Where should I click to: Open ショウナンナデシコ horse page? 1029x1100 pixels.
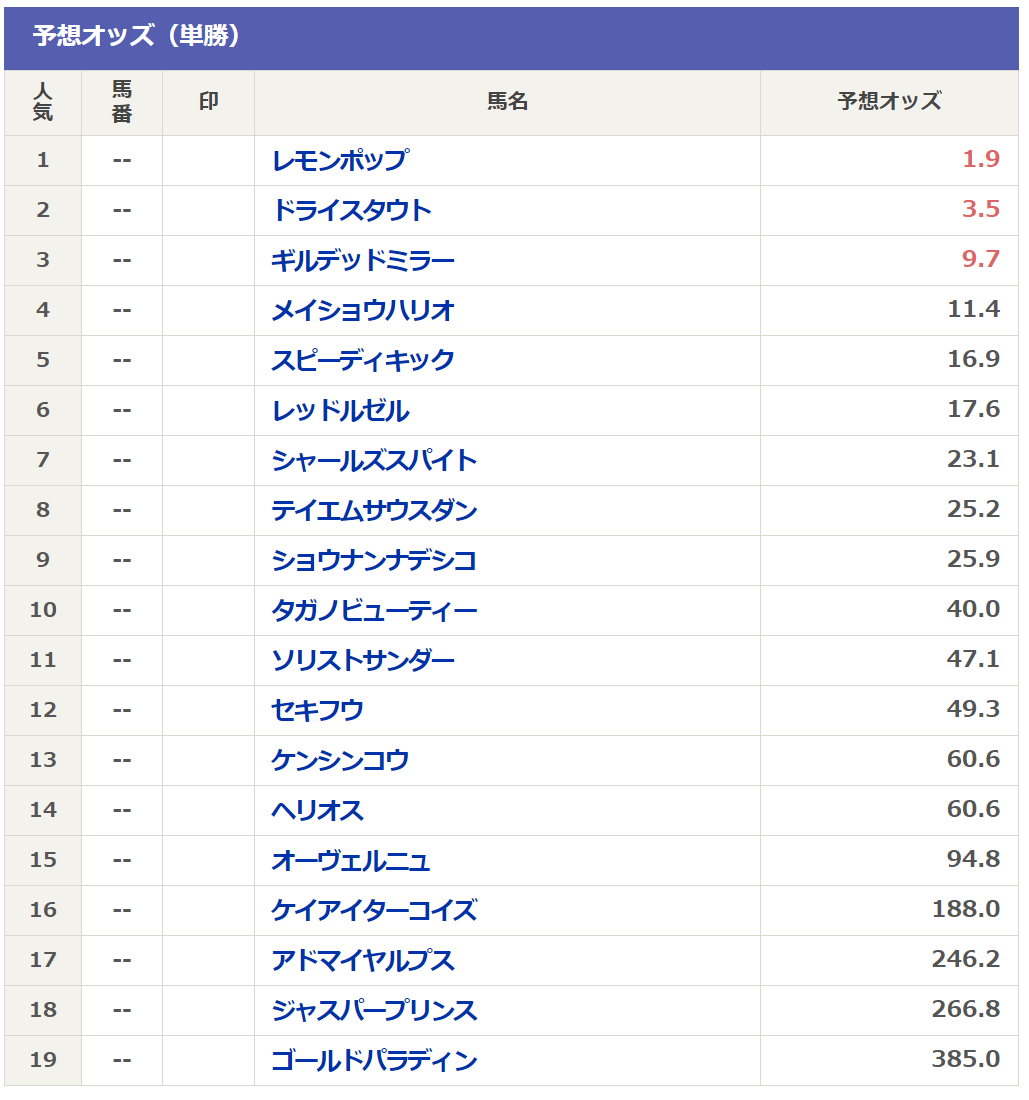[x=374, y=561]
